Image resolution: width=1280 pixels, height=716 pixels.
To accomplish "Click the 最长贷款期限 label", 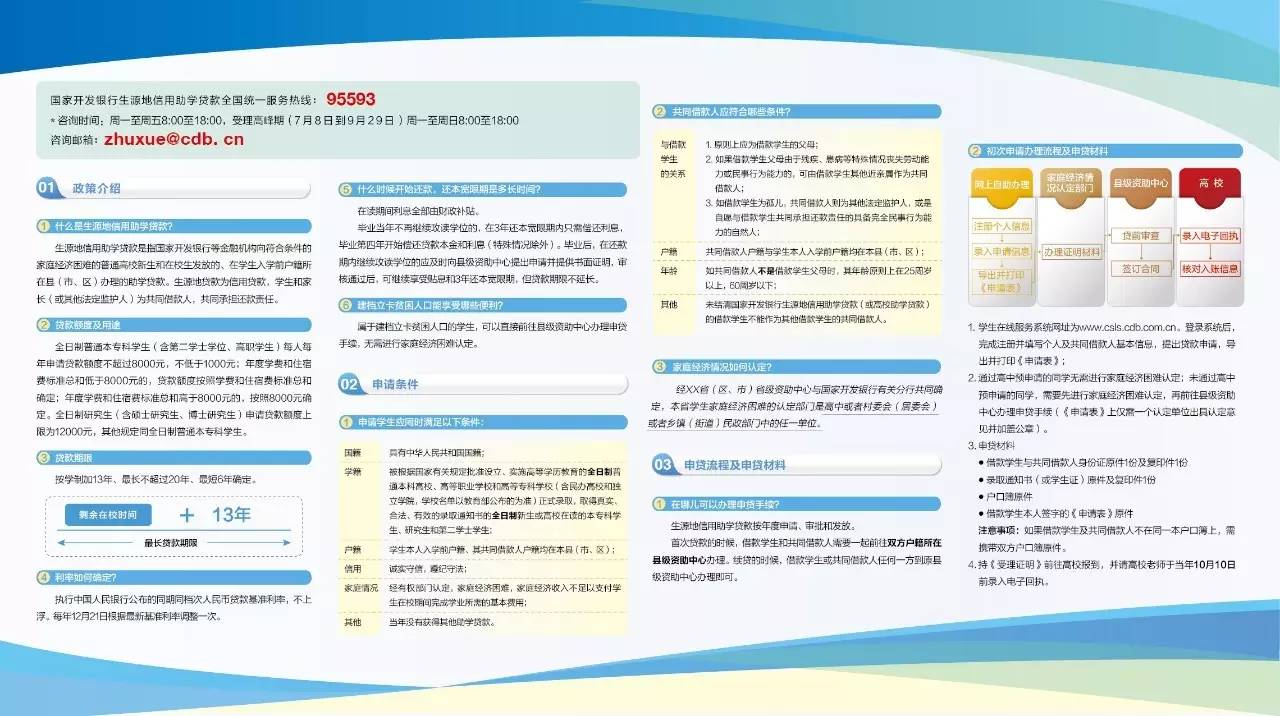I will click(x=171, y=543).
